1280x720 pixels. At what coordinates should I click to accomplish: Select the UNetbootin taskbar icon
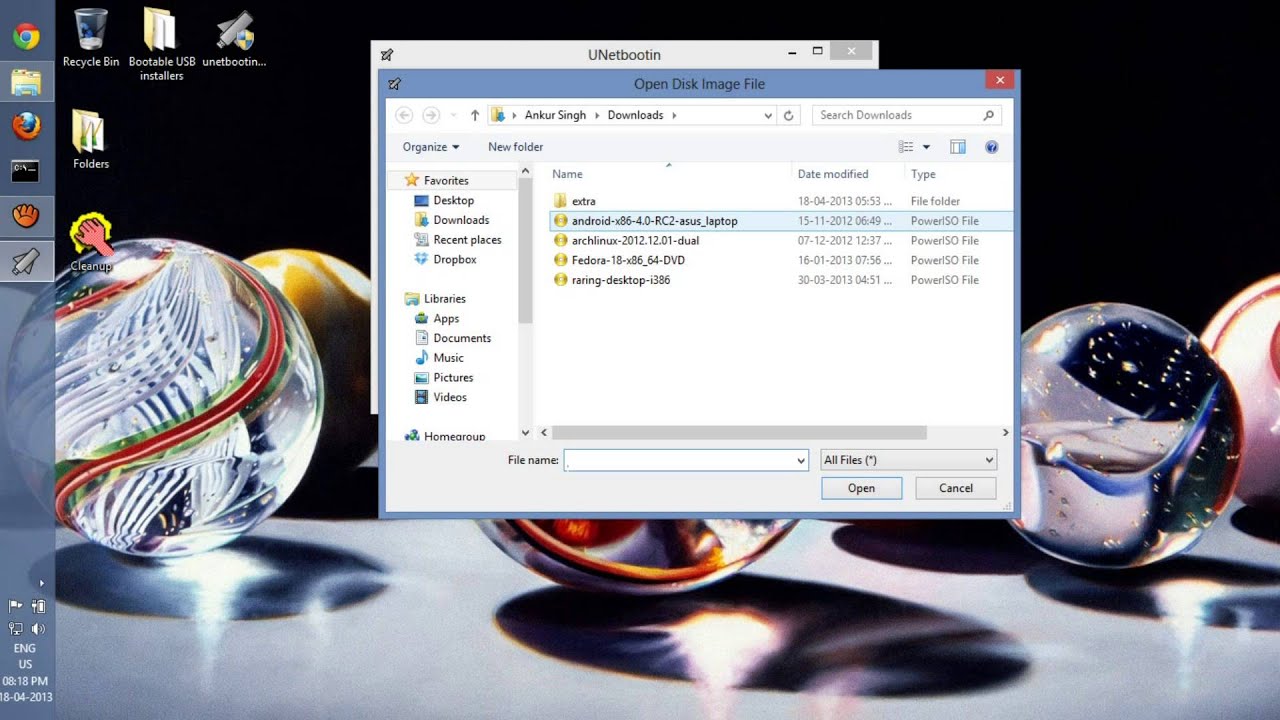(x=26, y=262)
